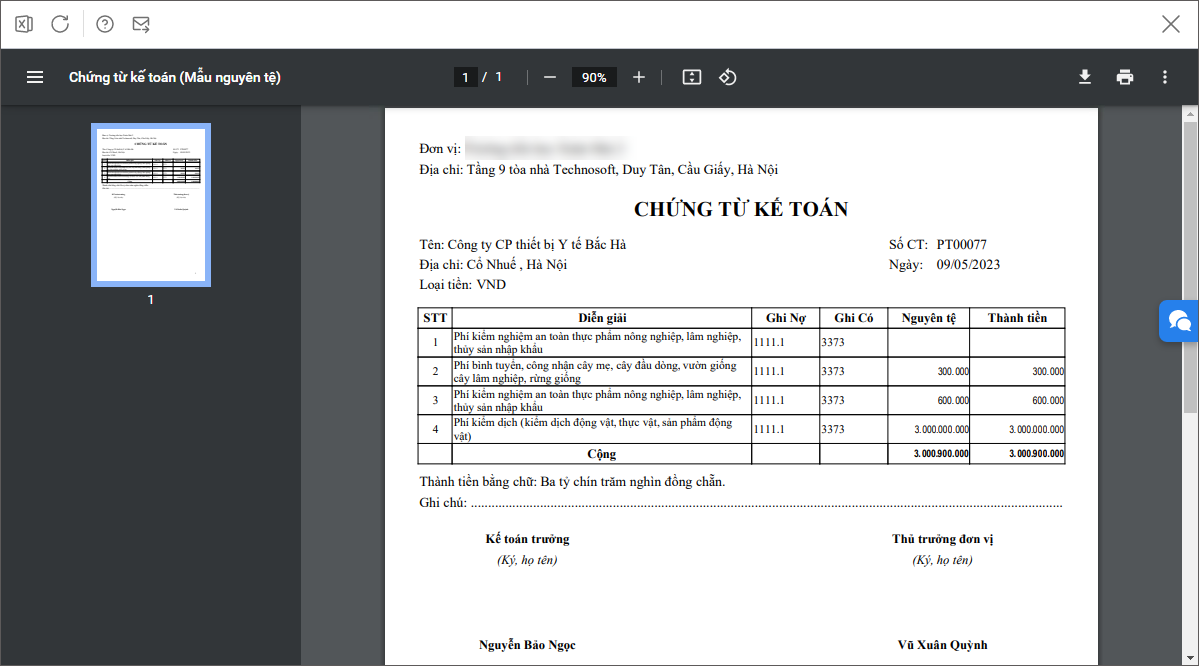The width and height of the screenshot is (1199, 666).
Task: Open help via the question mark icon
Action: (x=105, y=24)
